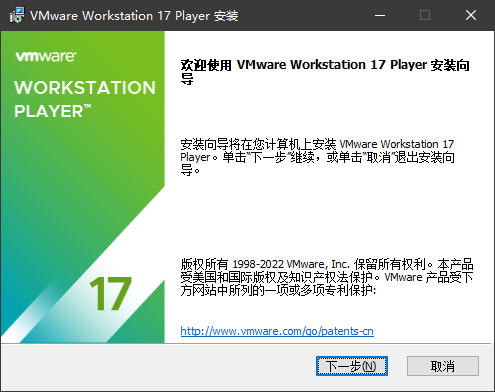The height and width of the screenshot is (392, 495).
Task: Minimize the VMware installer window
Action: pyautogui.click(x=380, y=15)
